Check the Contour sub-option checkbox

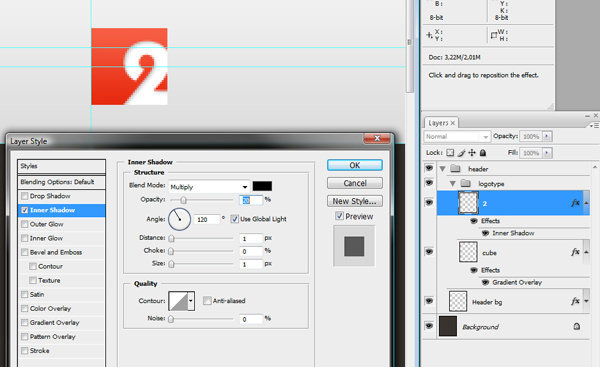coord(33,266)
